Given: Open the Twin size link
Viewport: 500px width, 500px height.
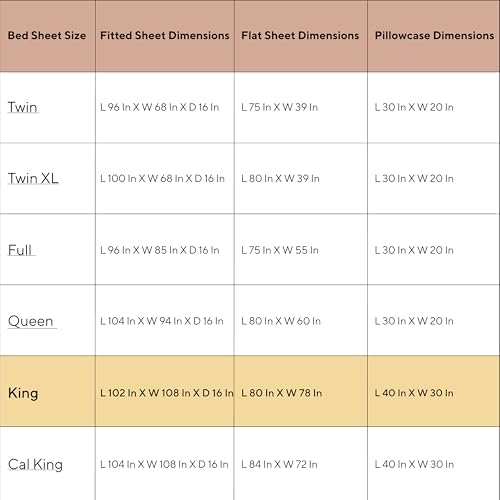Looking at the screenshot, I should pos(22,107).
